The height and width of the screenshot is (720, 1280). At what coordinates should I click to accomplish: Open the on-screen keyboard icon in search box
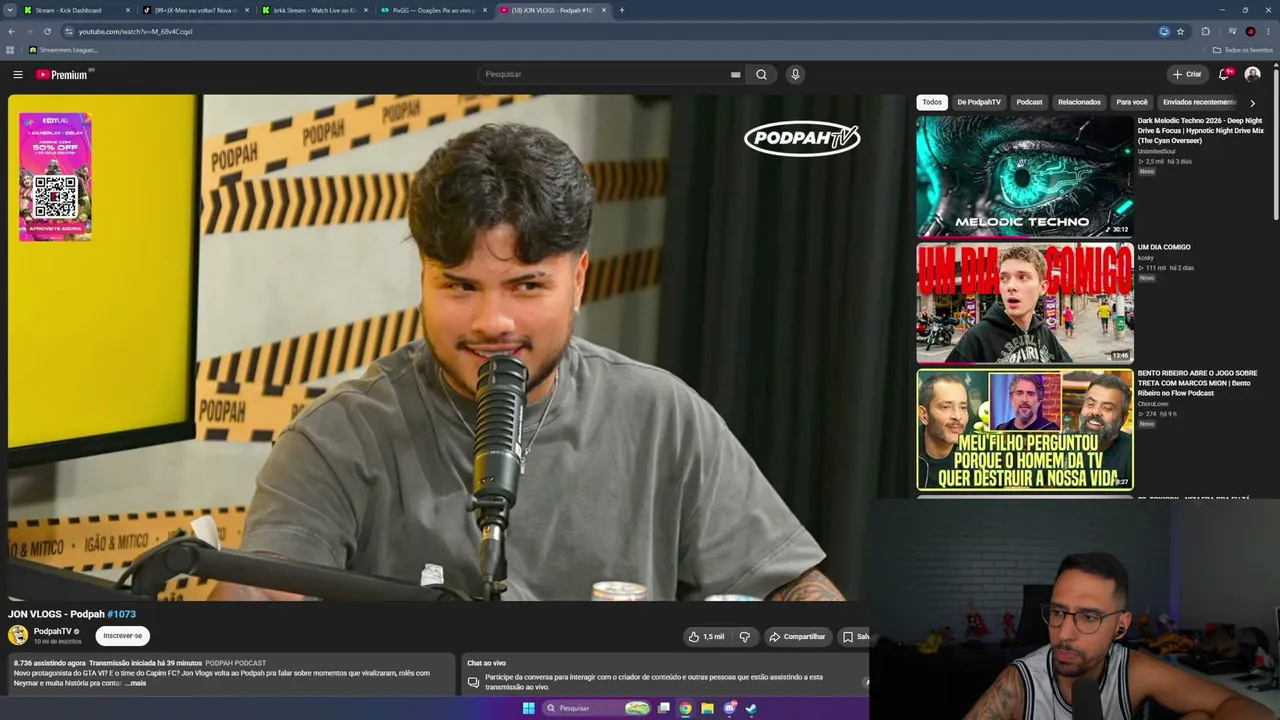click(x=736, y=75)
